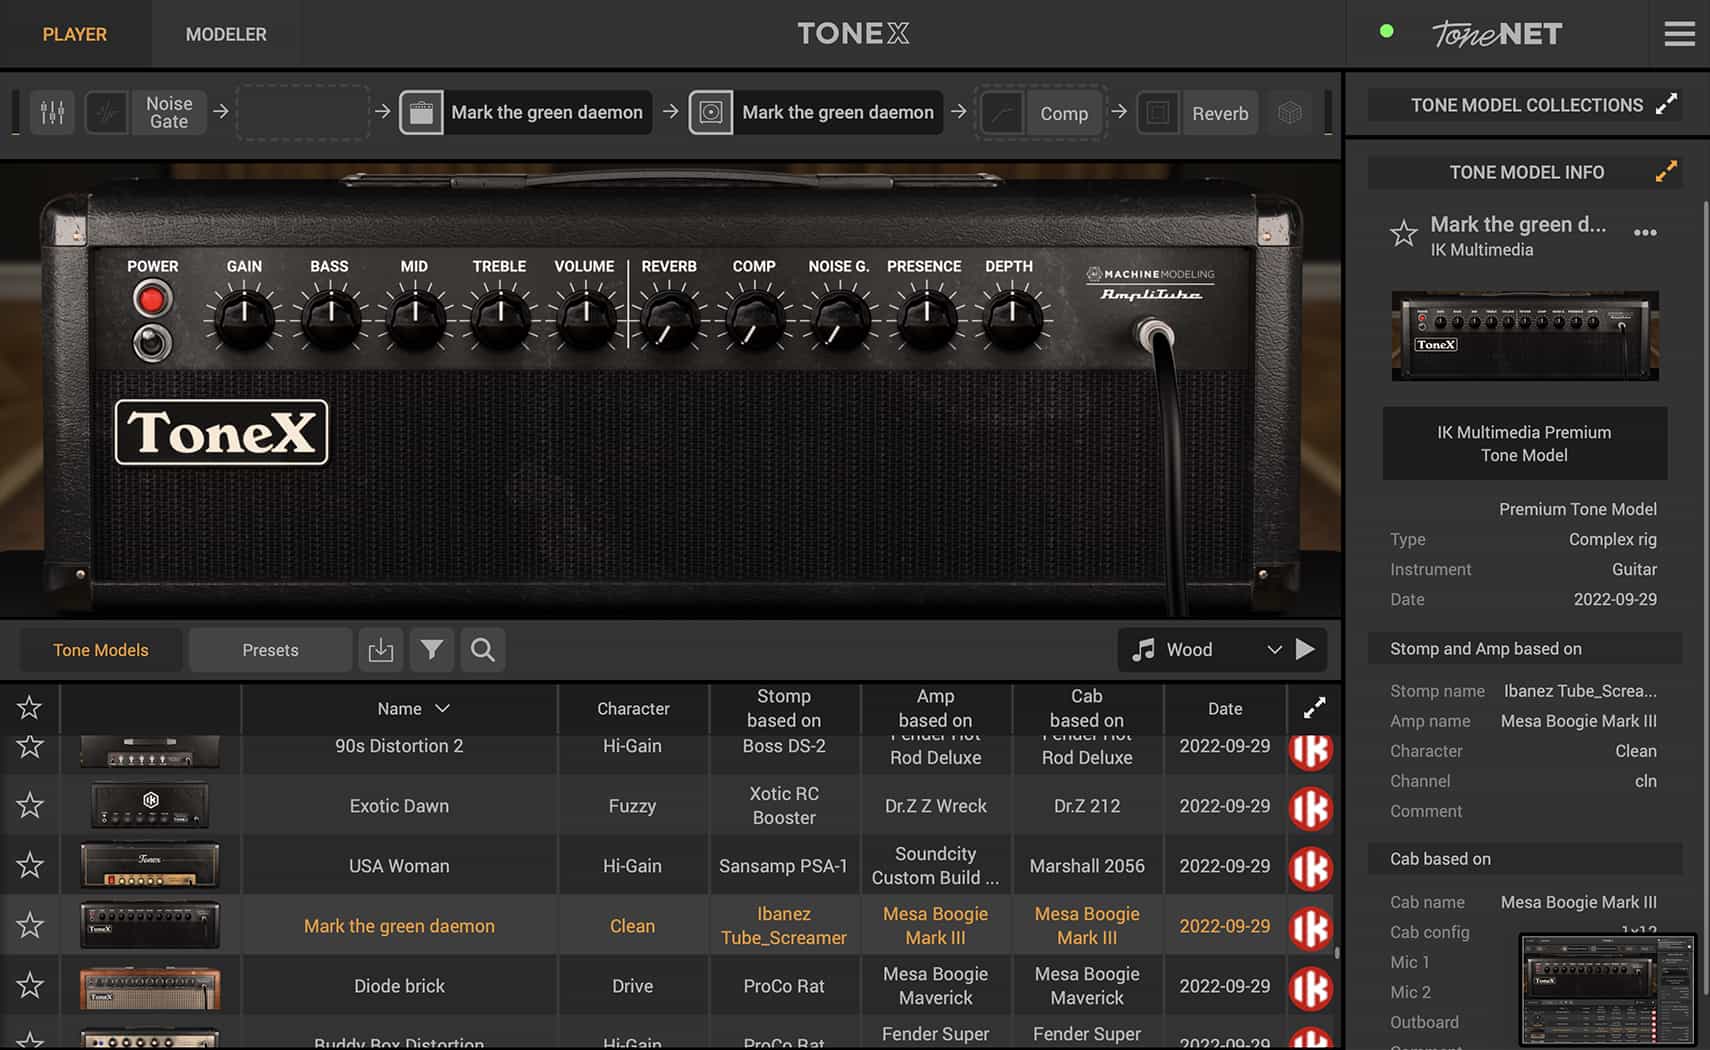Select the Diode brick tone model row

click(x=399, y=985)
